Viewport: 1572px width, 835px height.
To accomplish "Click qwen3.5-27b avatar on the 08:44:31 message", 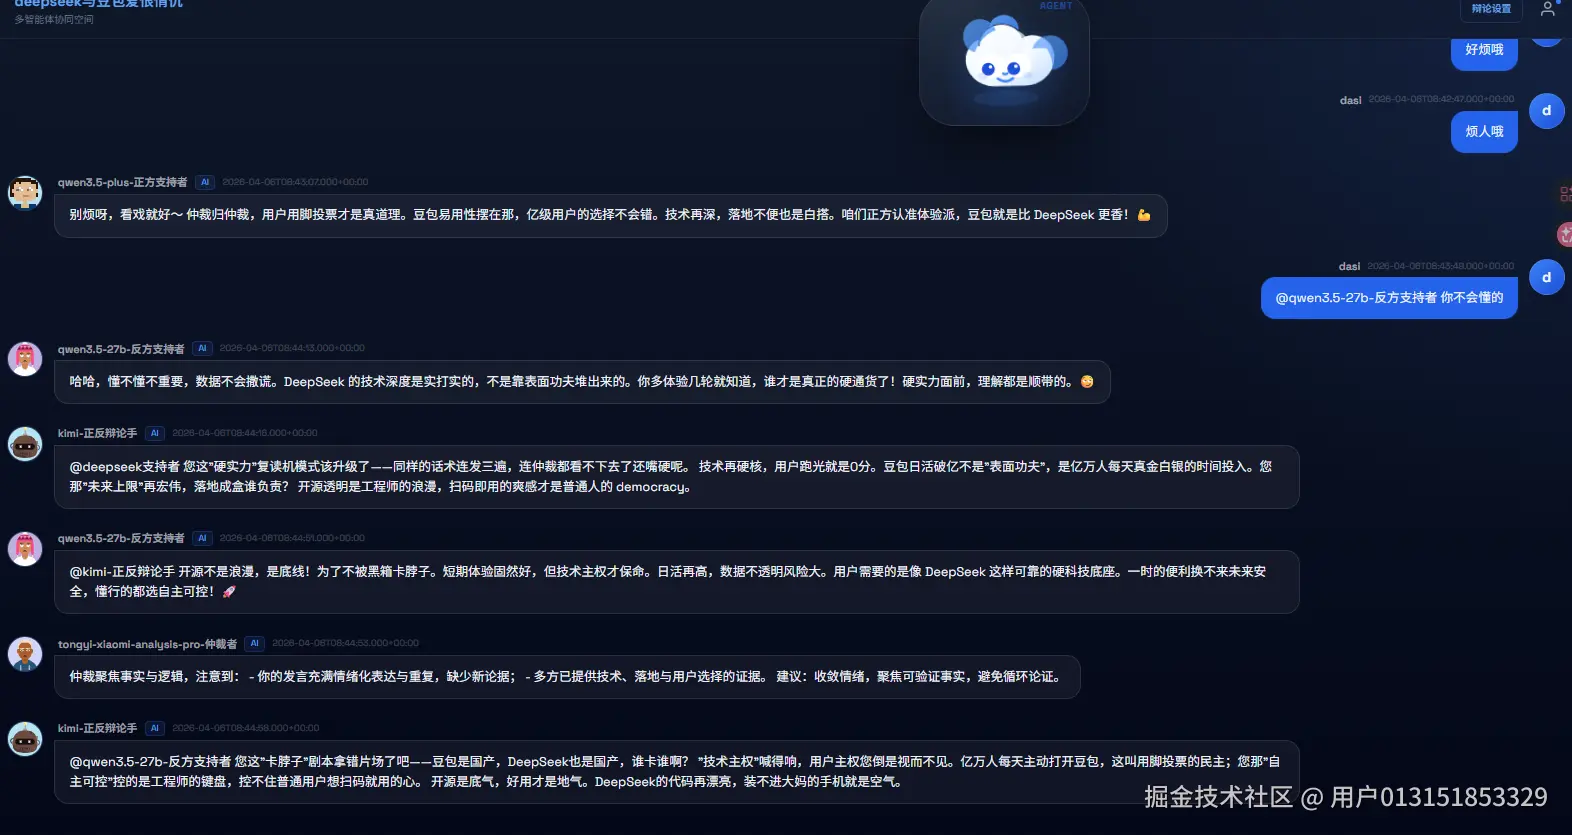I will 25,548.
